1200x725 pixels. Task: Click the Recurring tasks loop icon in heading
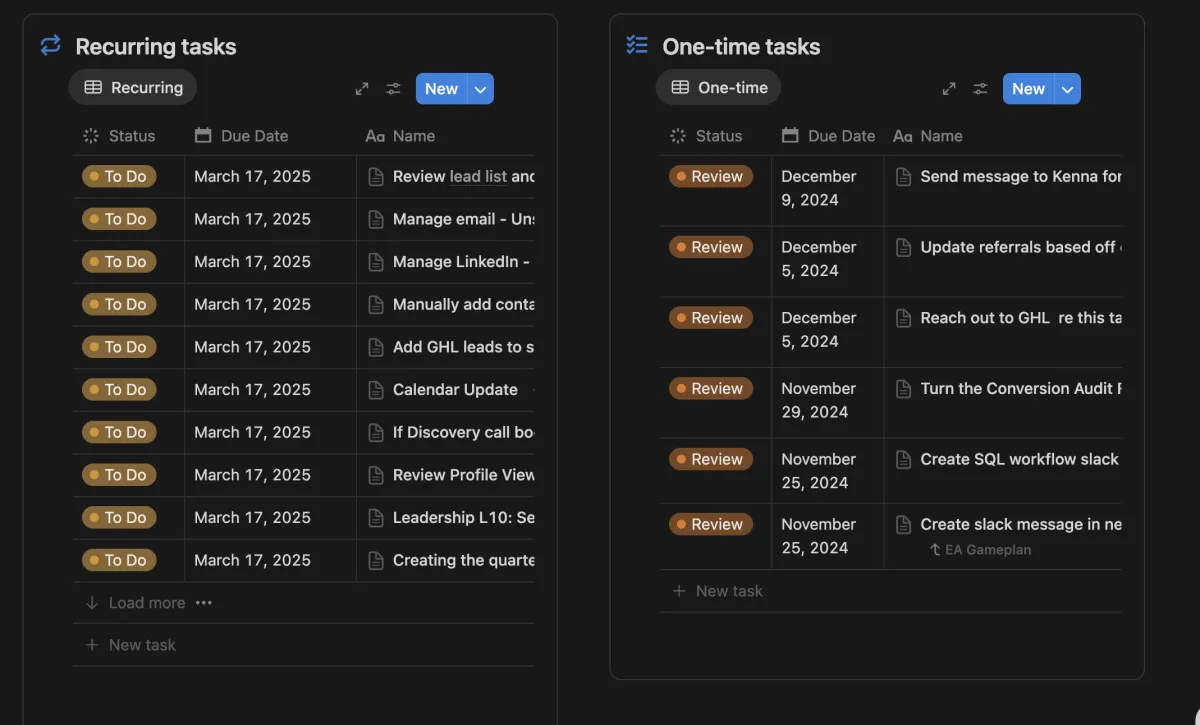[x=50, y=46]
